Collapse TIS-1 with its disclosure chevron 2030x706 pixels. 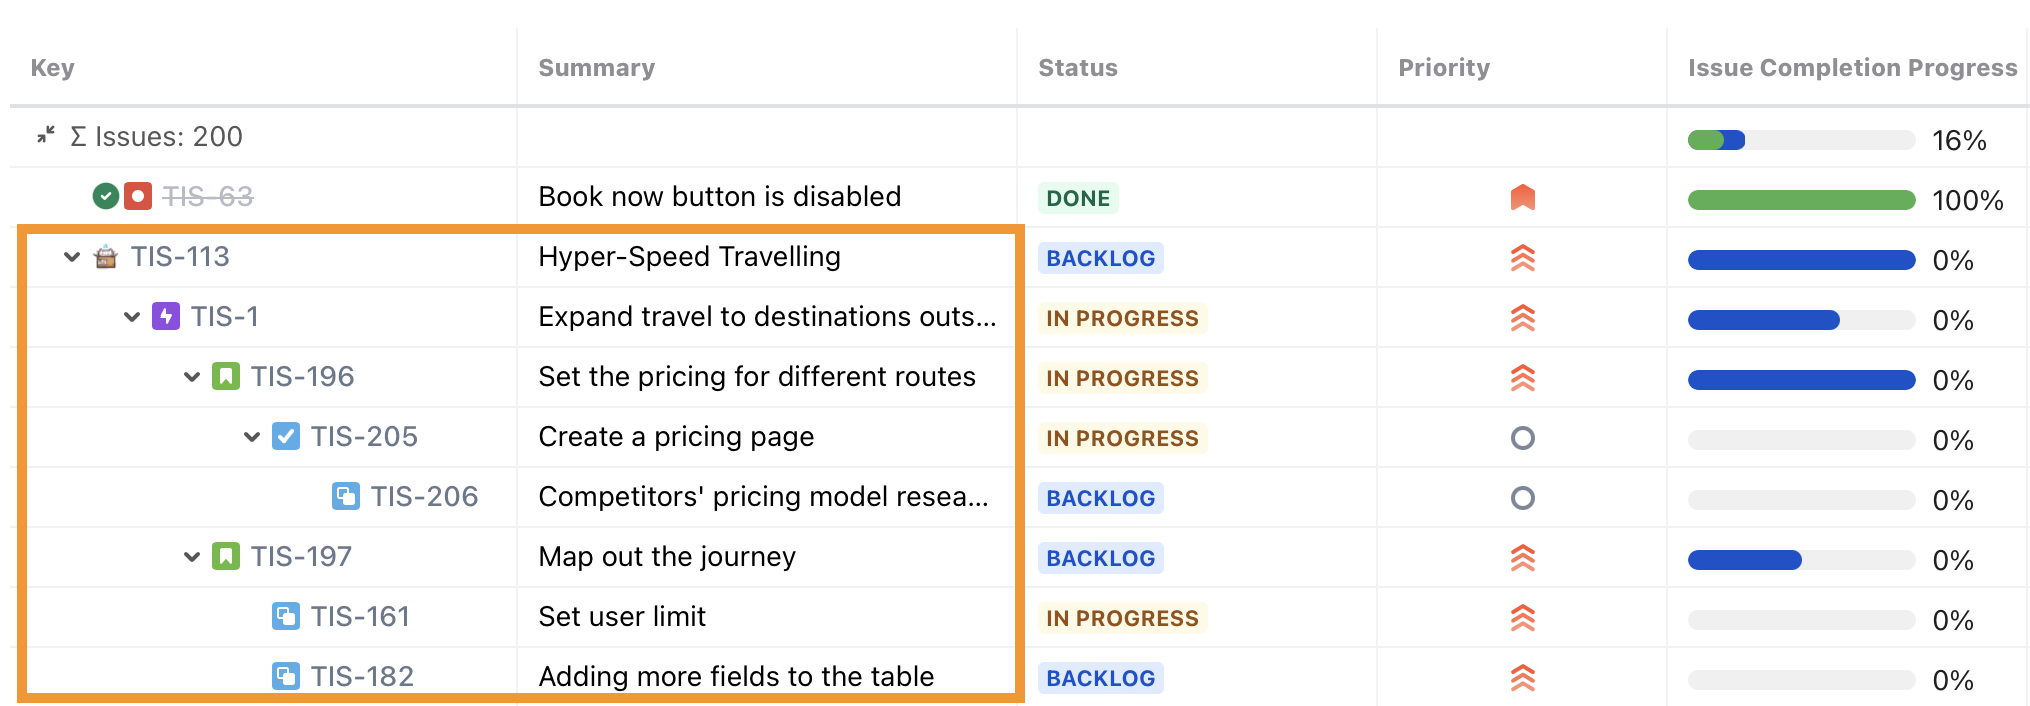click(x=131, y=316)
